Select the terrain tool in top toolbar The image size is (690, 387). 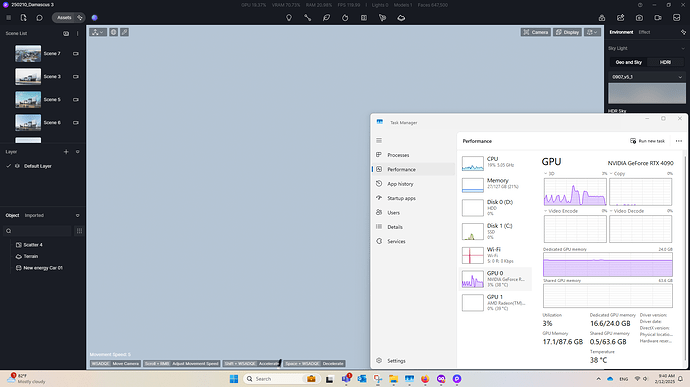(x=401, y=18)
